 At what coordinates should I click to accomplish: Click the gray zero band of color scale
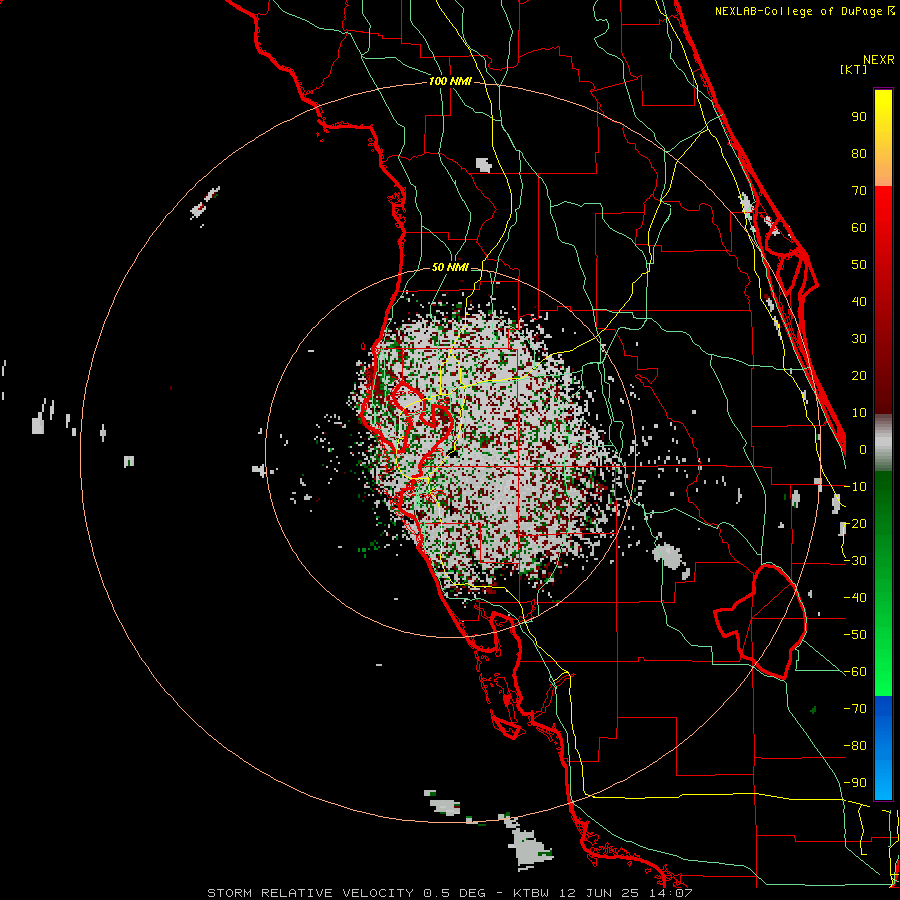click(x=883, y=443)
